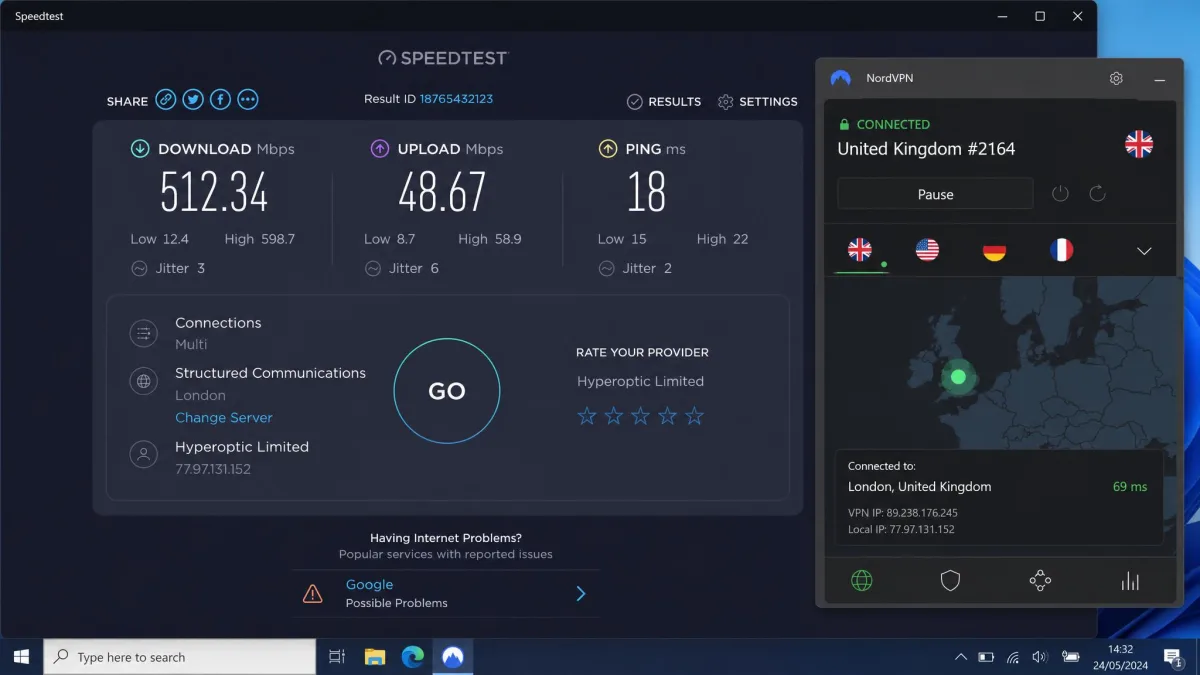Click the Structured Communications globe icon

144,381
